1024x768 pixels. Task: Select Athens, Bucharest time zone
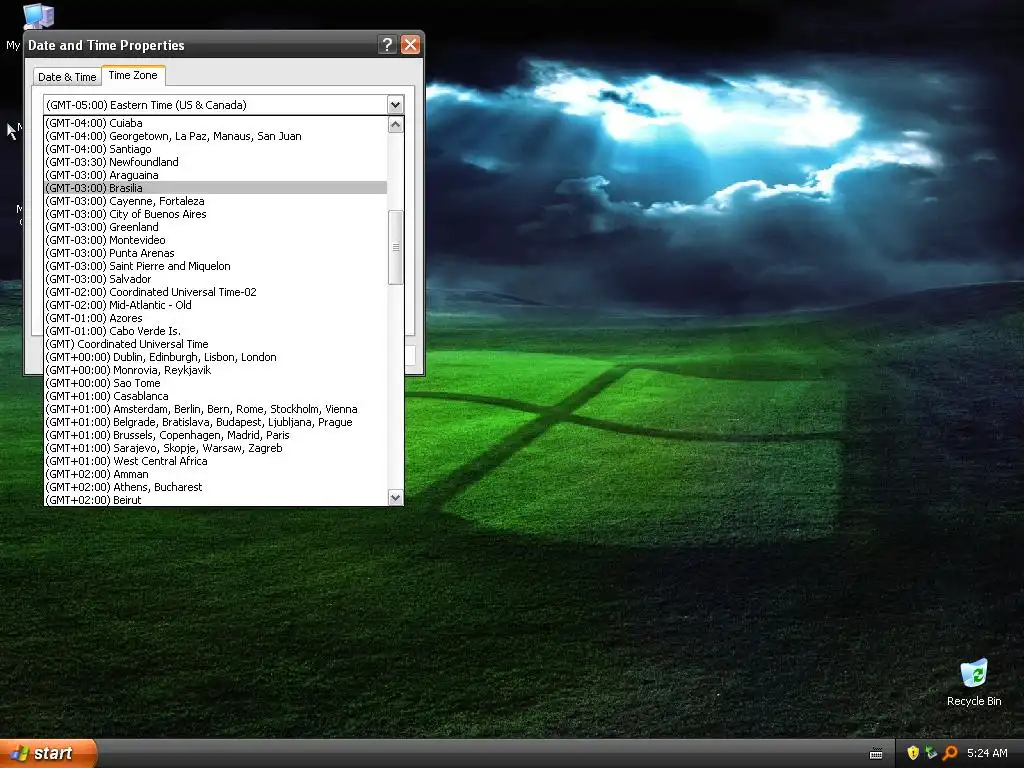(216, 487)
